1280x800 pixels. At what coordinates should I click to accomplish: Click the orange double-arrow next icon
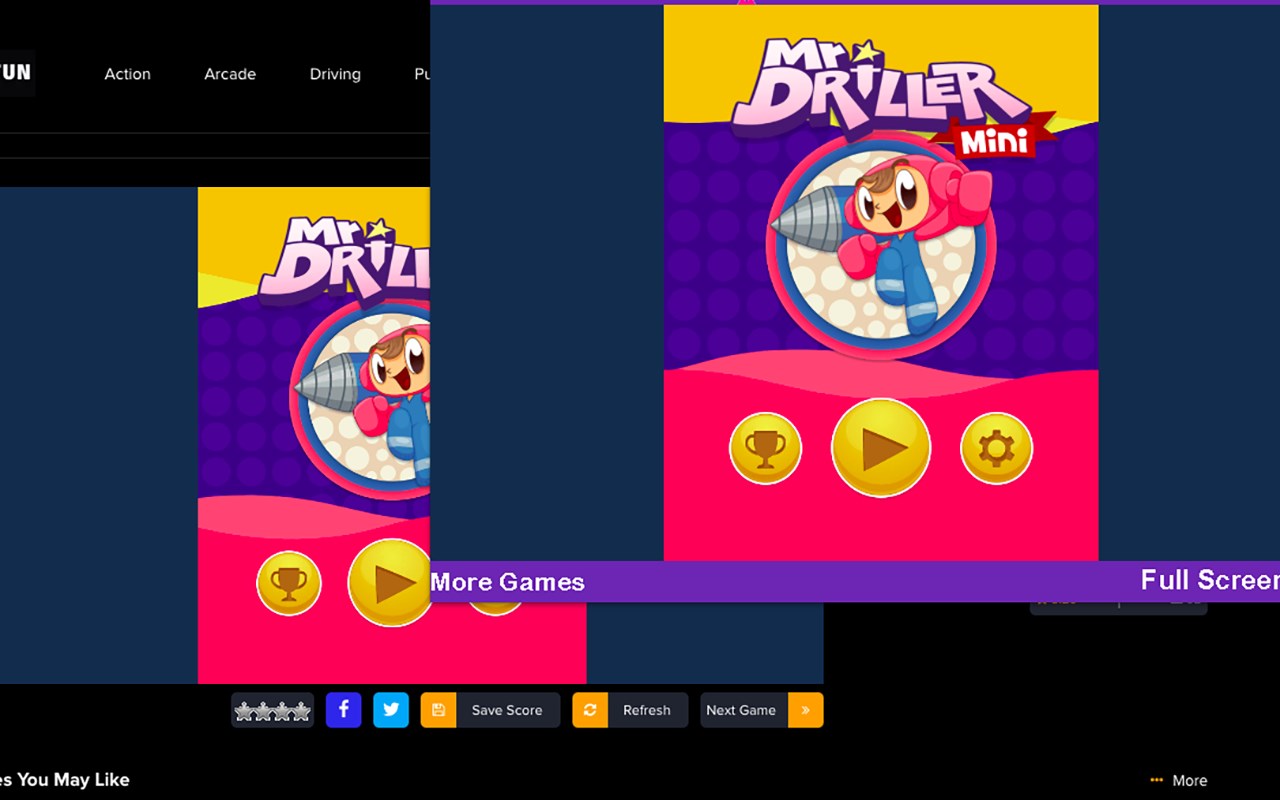806,710
